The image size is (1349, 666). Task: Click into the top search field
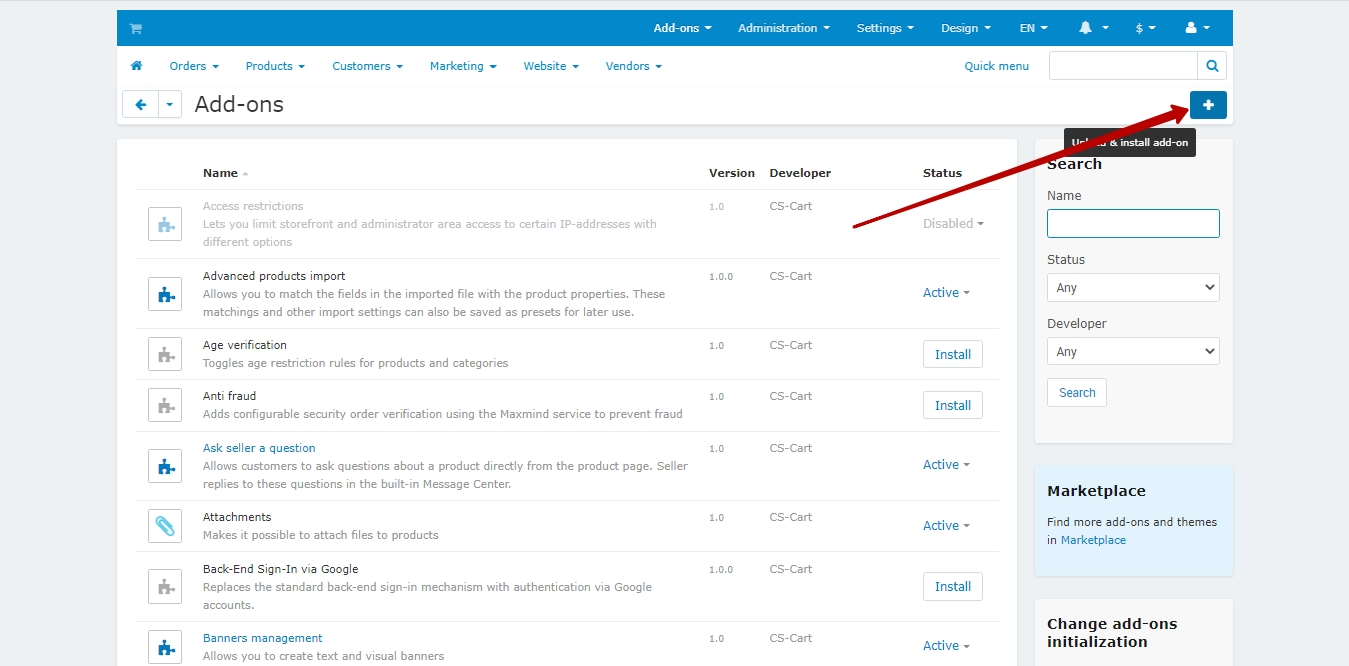[x=1123, y=66]
